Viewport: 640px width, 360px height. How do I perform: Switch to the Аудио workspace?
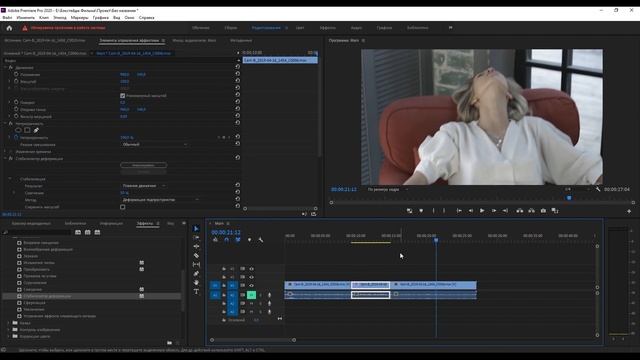pyautogui.click(x=356, y=28)
